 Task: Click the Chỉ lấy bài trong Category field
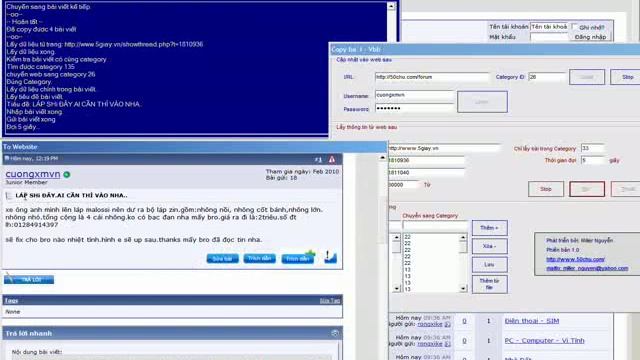pos(592,149)
